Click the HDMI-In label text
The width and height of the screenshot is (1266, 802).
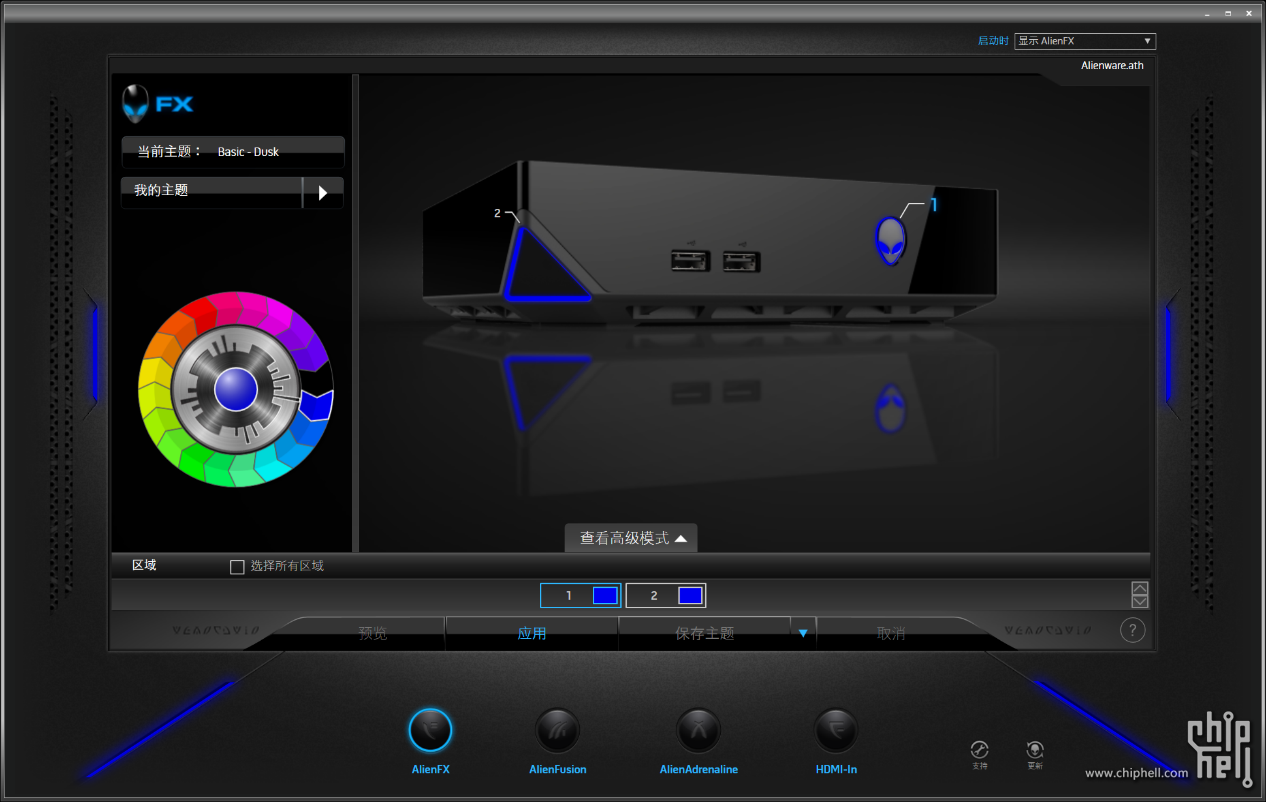click(836, 770)
